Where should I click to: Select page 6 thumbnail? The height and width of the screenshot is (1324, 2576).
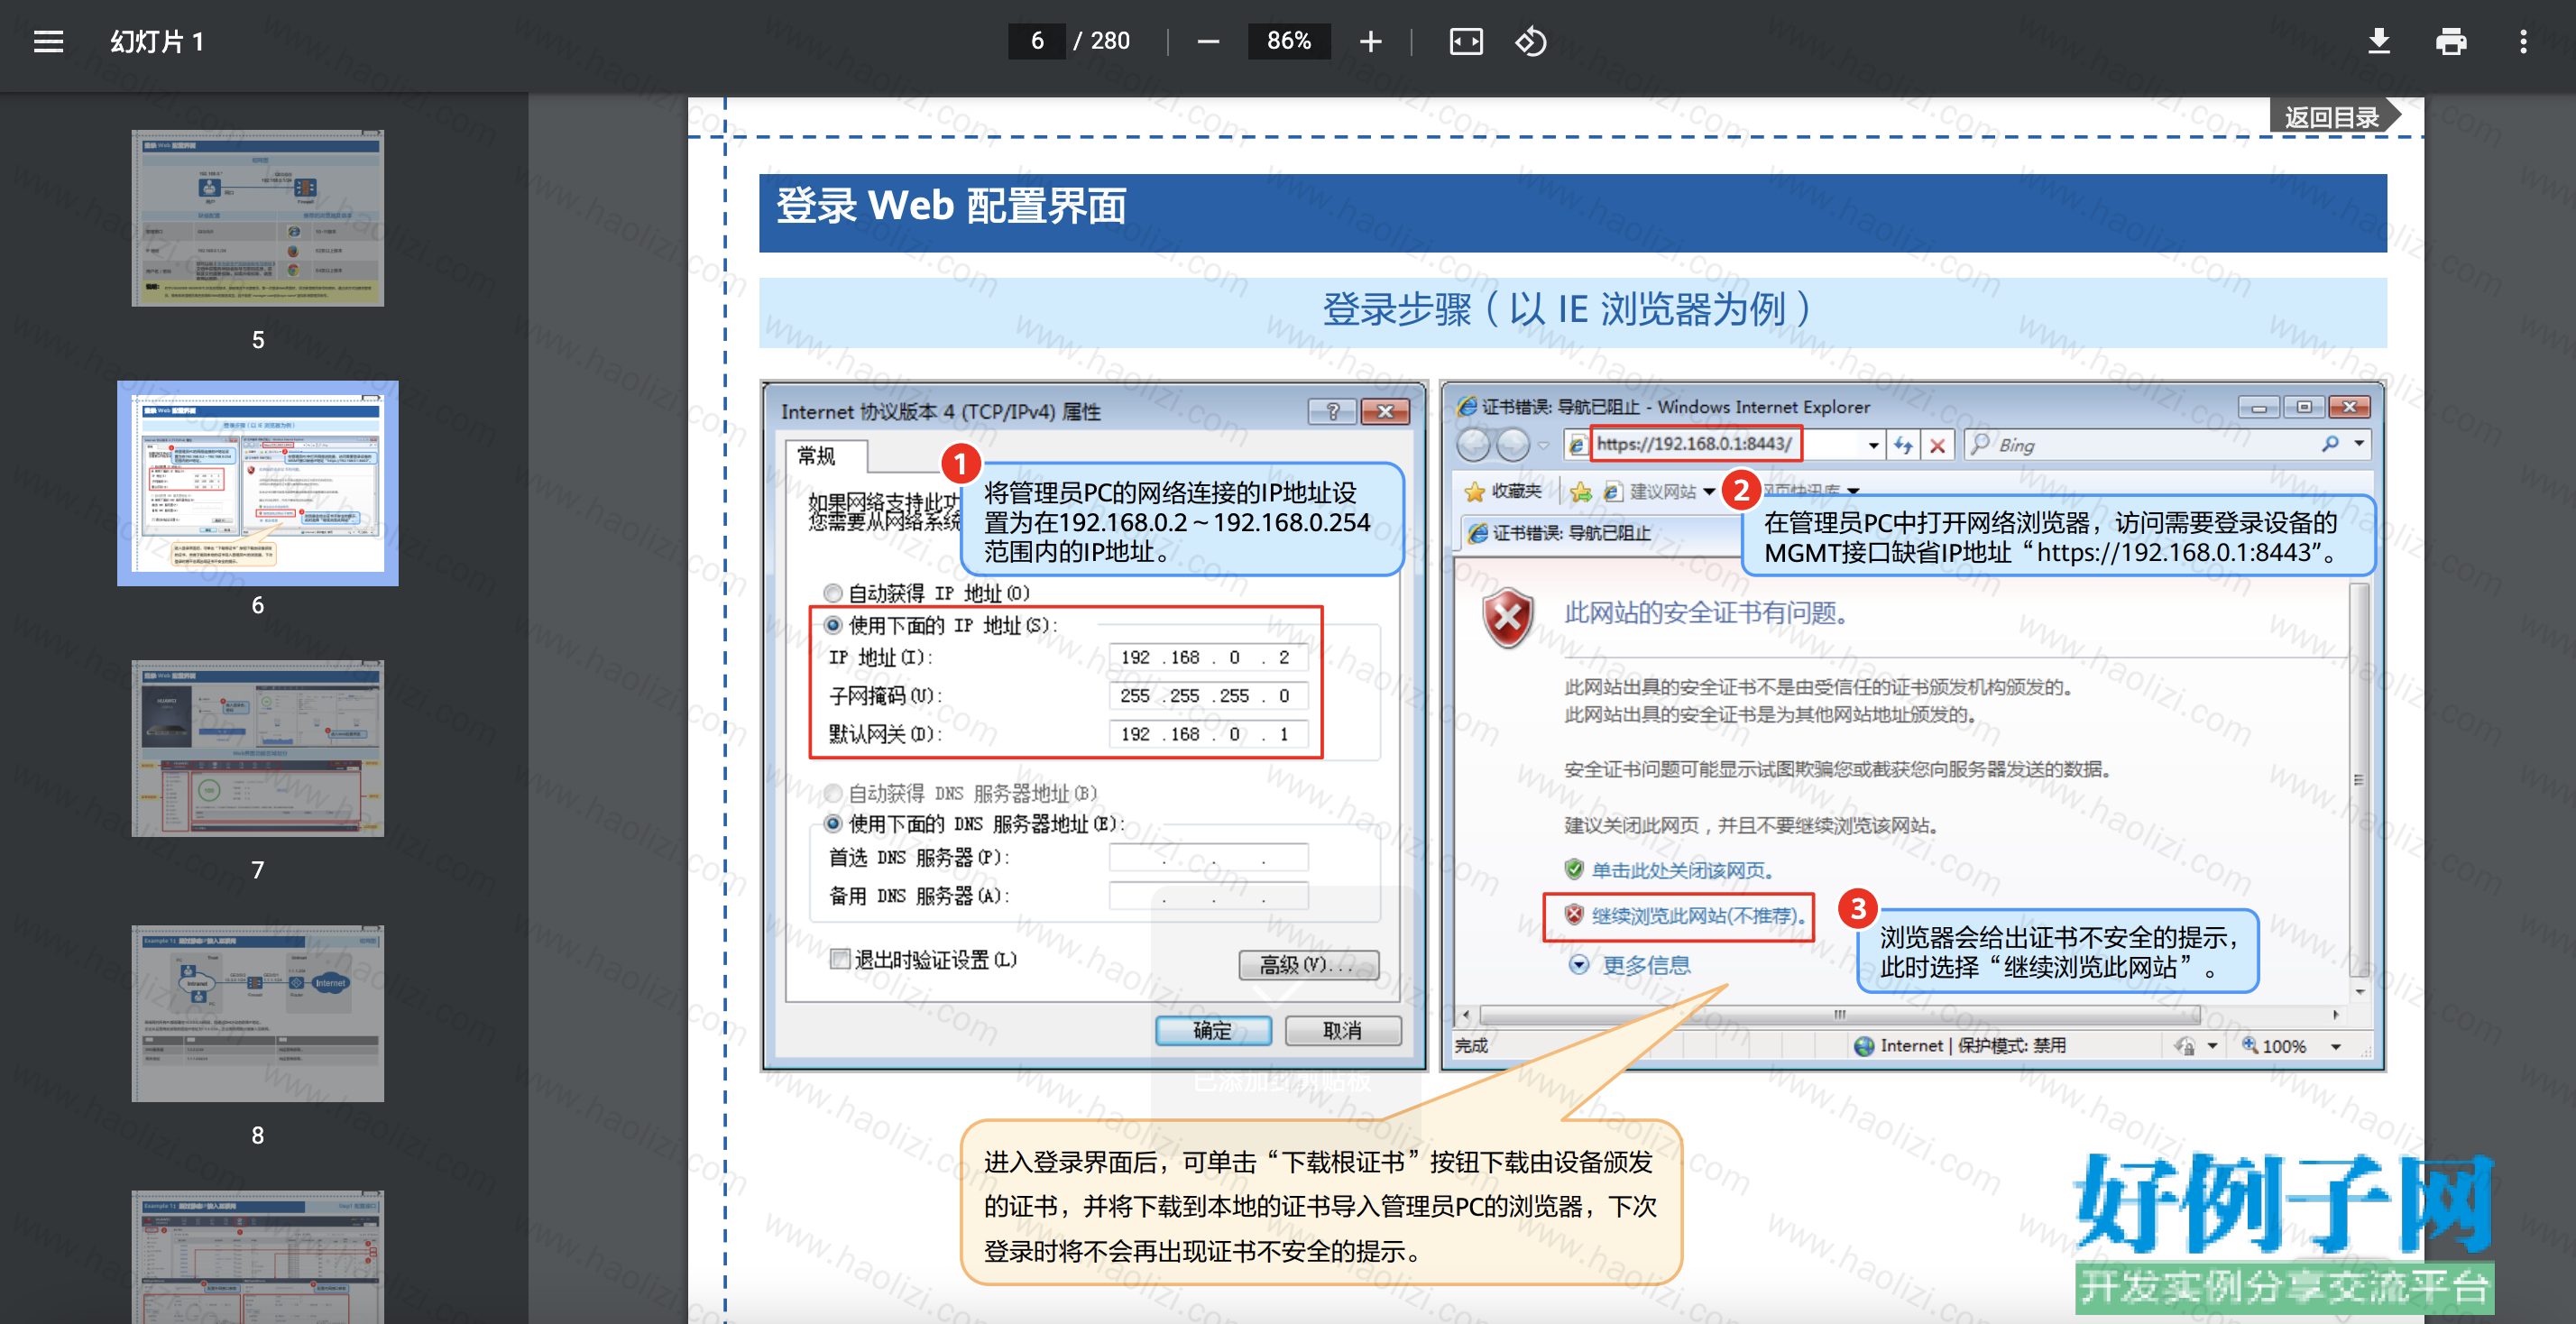tap(257, 483)
